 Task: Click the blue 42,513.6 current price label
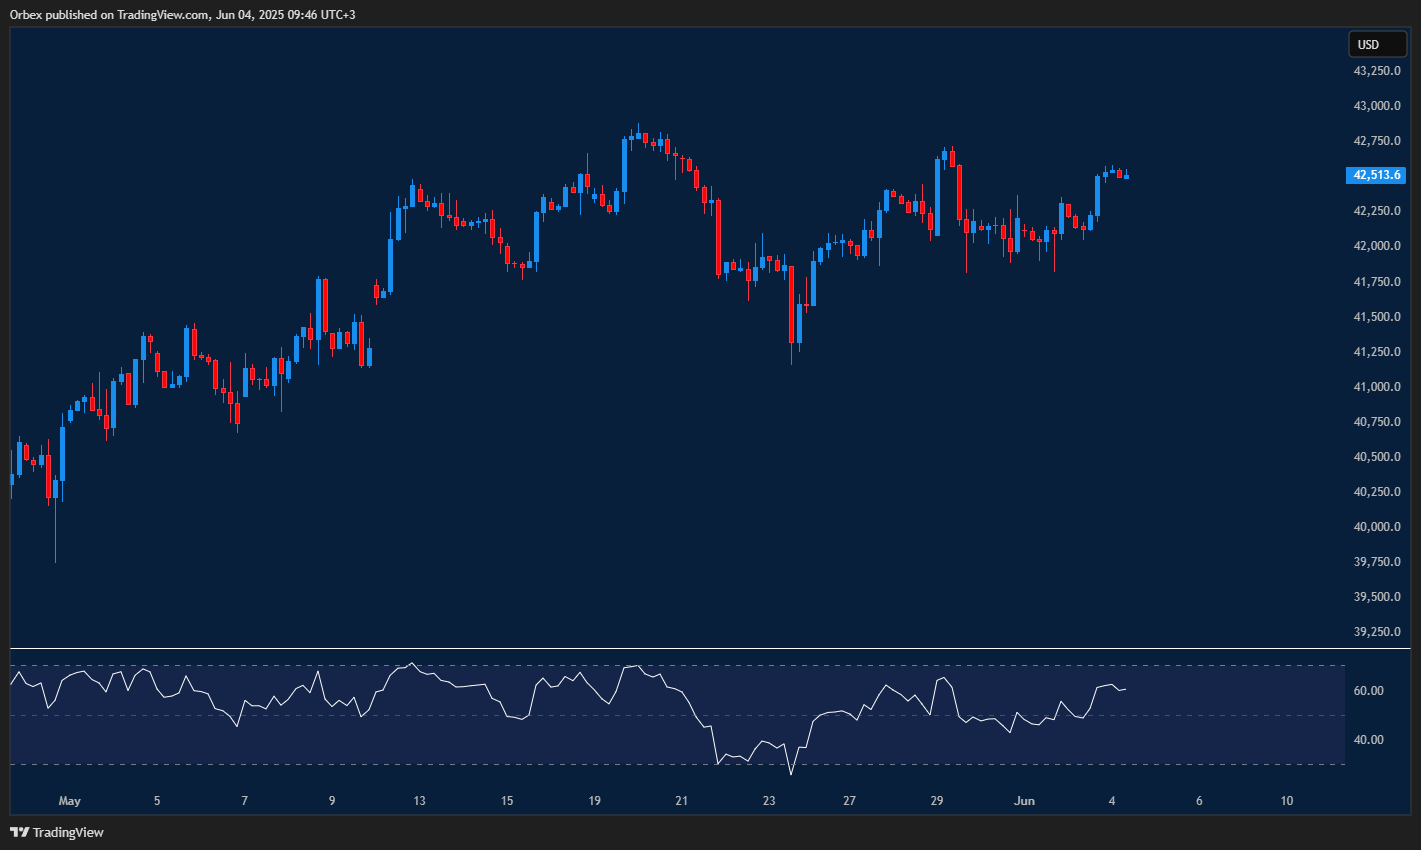(x=1376, y=174)
